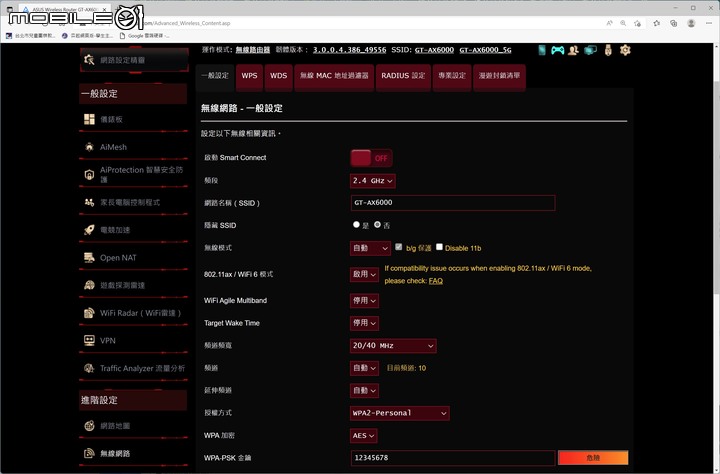Expand the WPA 加密 AES dropdown
The image size is (720, 474).
(x=363, y=435)
